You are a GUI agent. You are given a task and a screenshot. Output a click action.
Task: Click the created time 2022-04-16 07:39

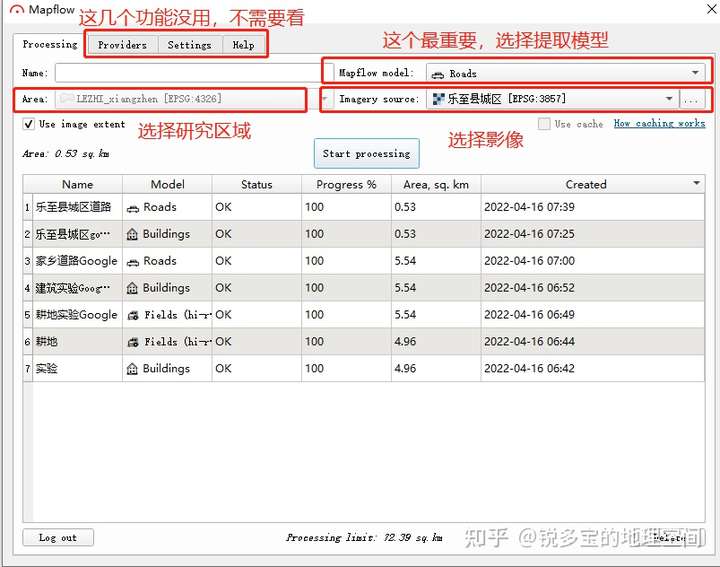coord(529,207)
